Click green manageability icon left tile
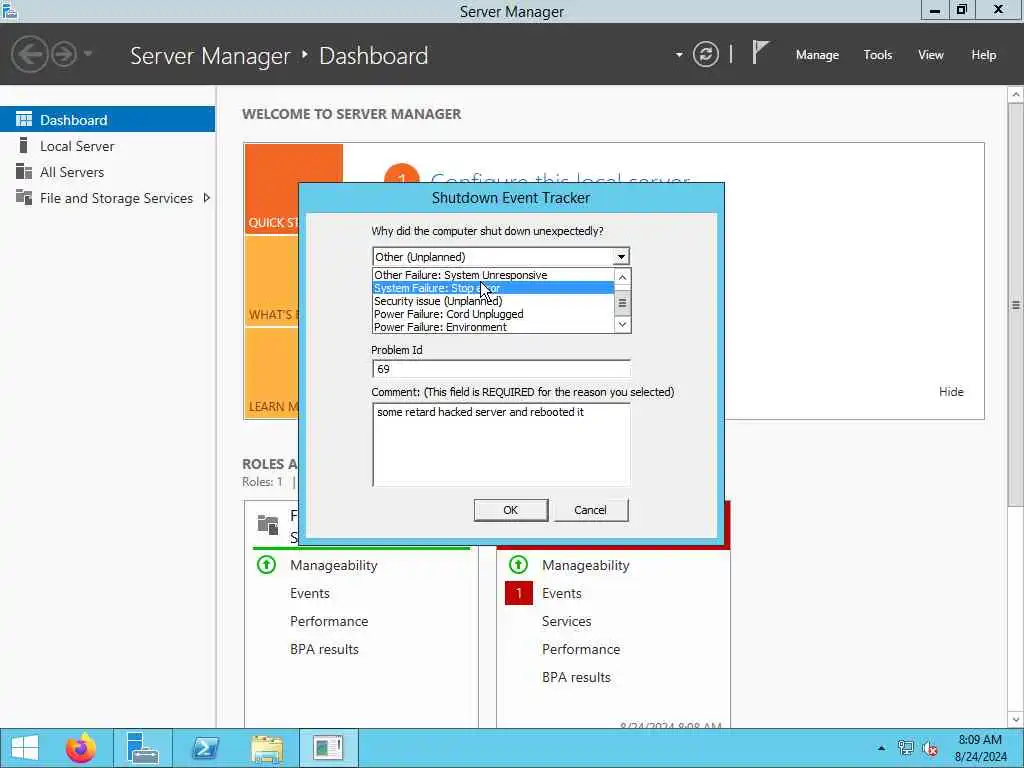Viewport: 1024px width, 768px height. point(266,564)
